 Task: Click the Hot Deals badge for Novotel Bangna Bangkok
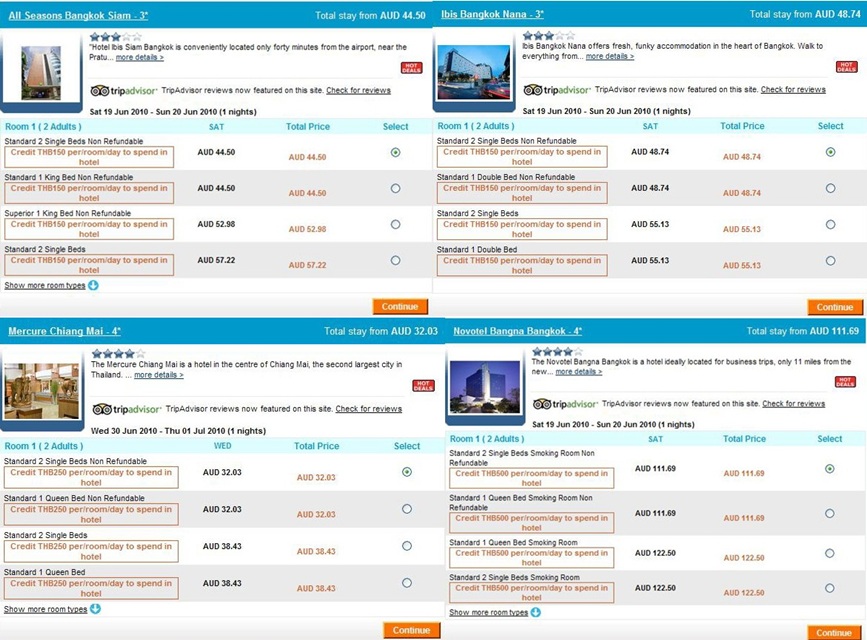pos(845,381)
